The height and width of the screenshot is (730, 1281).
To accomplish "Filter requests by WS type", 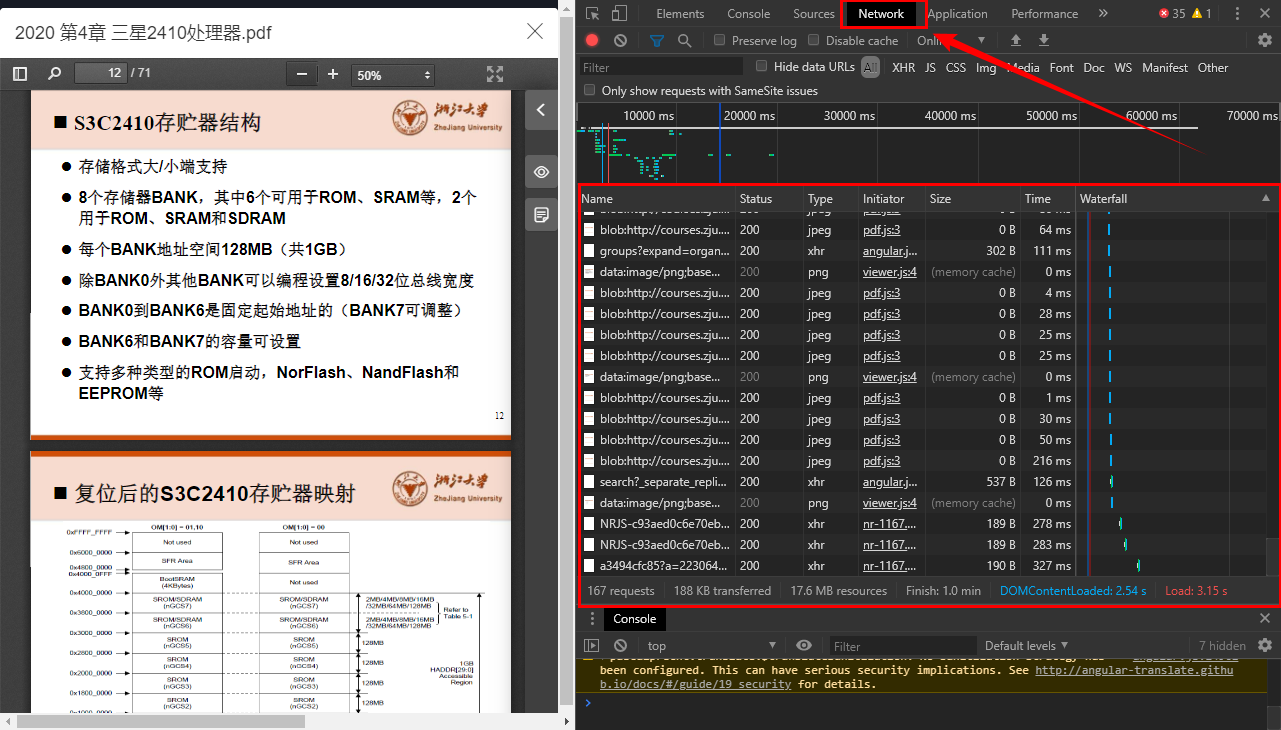I will [1123, 67].
